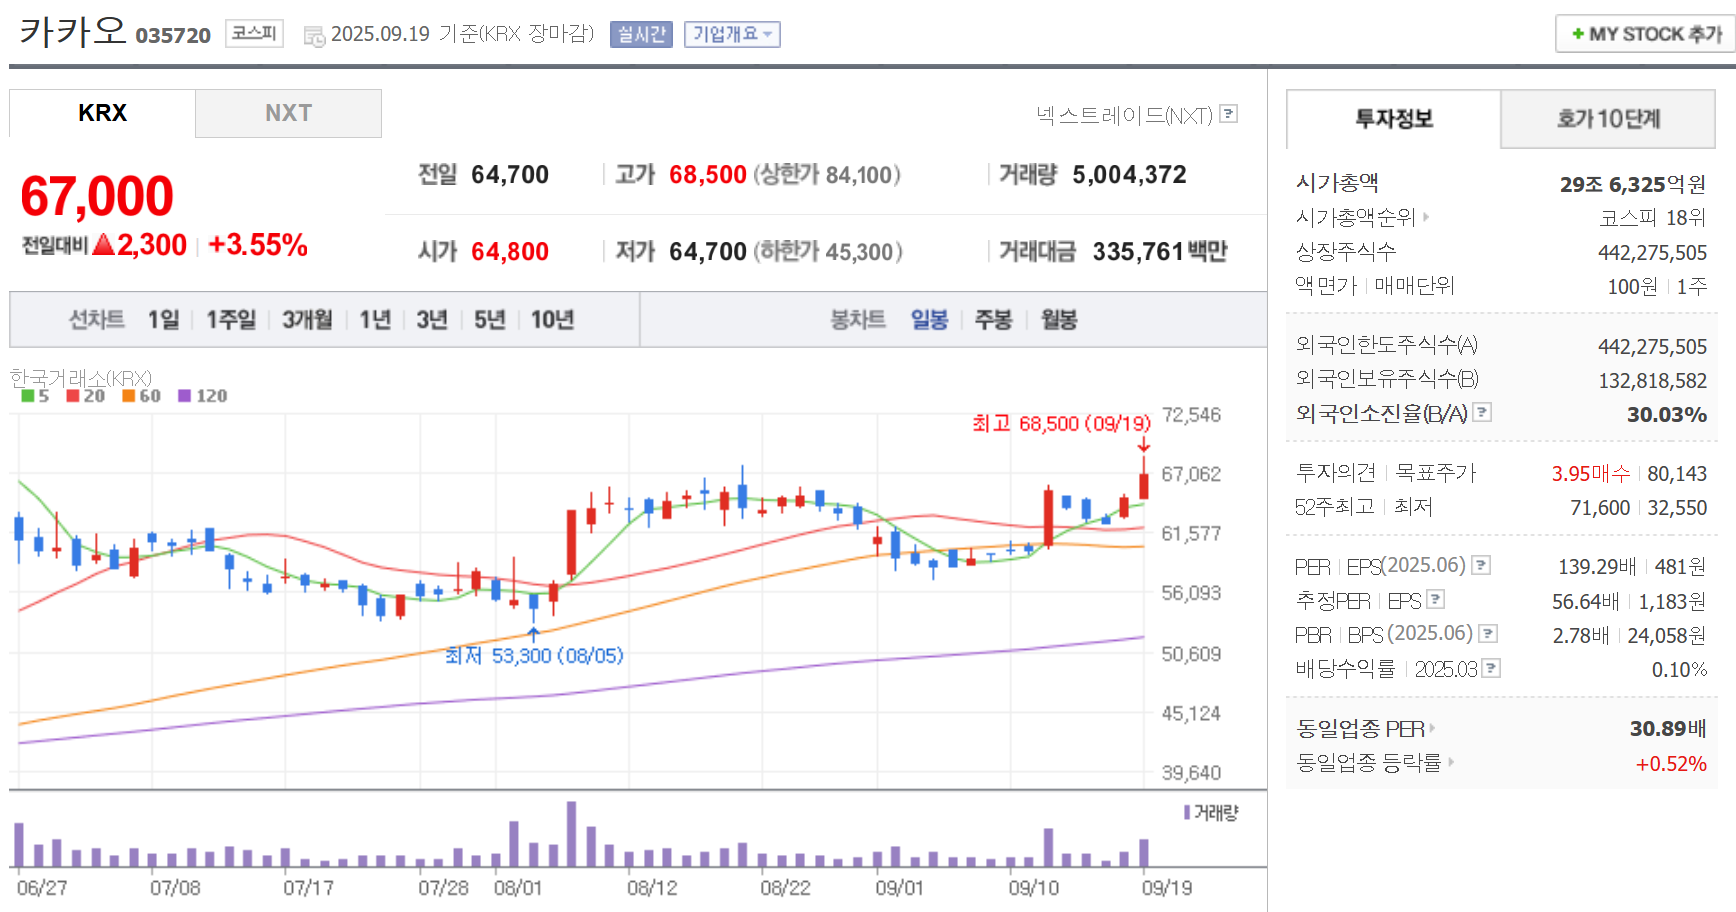Screen dimensions: 1736x912
Task: Open the help icon beside 추정PER EPS
Action: [1436, 599]
